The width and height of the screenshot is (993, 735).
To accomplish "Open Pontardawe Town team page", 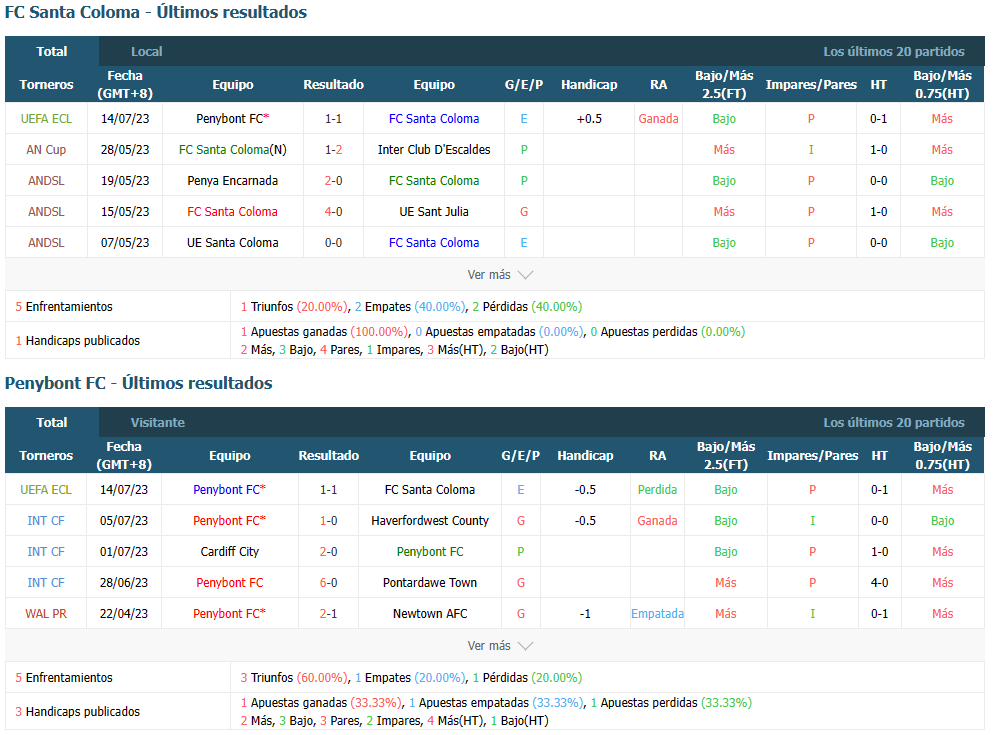I will [x=430, y=582].
